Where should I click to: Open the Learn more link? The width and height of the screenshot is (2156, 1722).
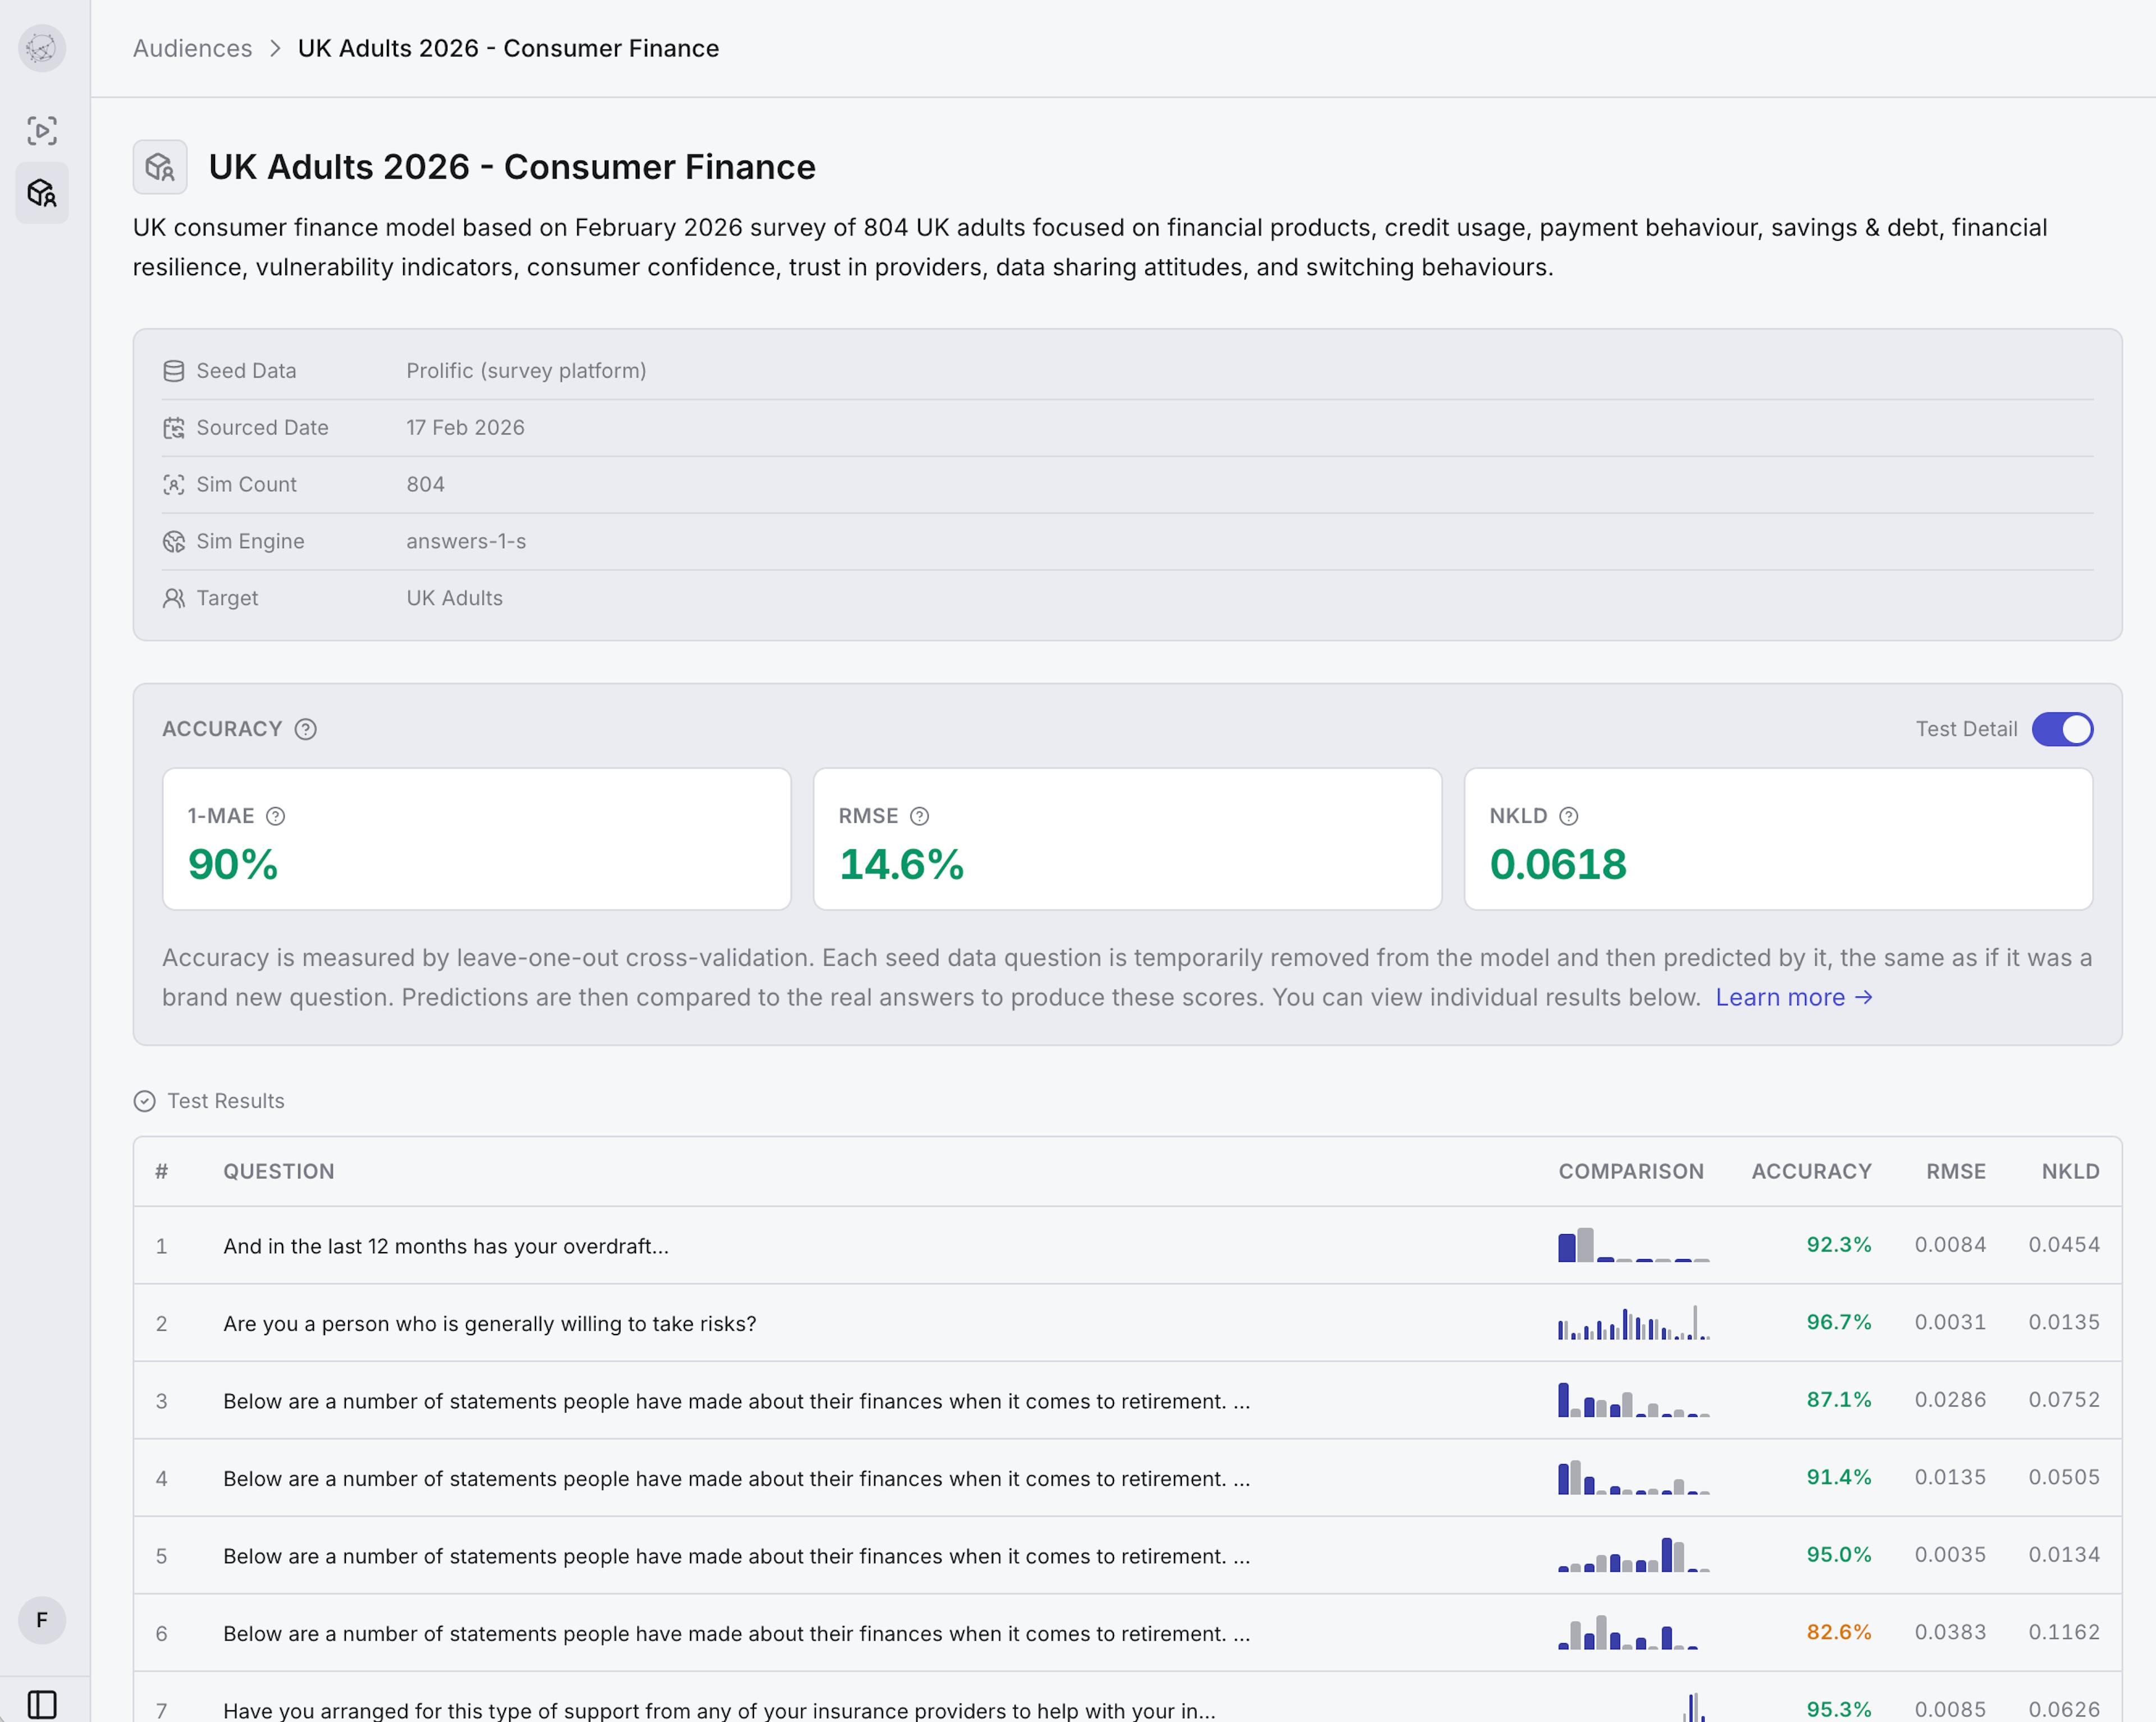pos(1793,997)
